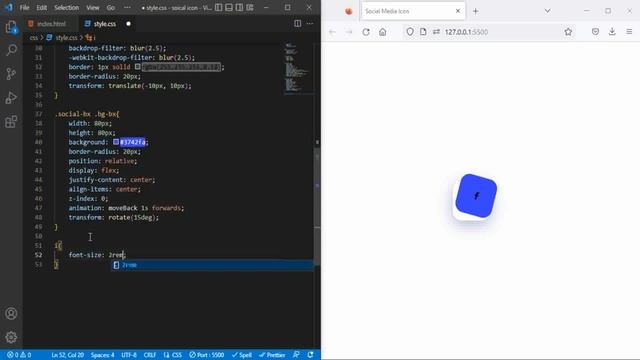Open the Go menu
640x360 pixels.
[111, 7]
